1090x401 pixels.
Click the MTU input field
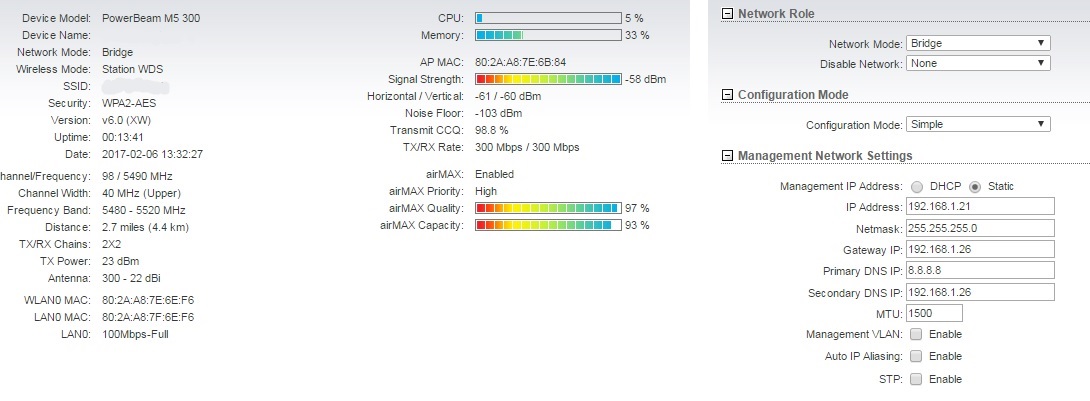(934, 313)
